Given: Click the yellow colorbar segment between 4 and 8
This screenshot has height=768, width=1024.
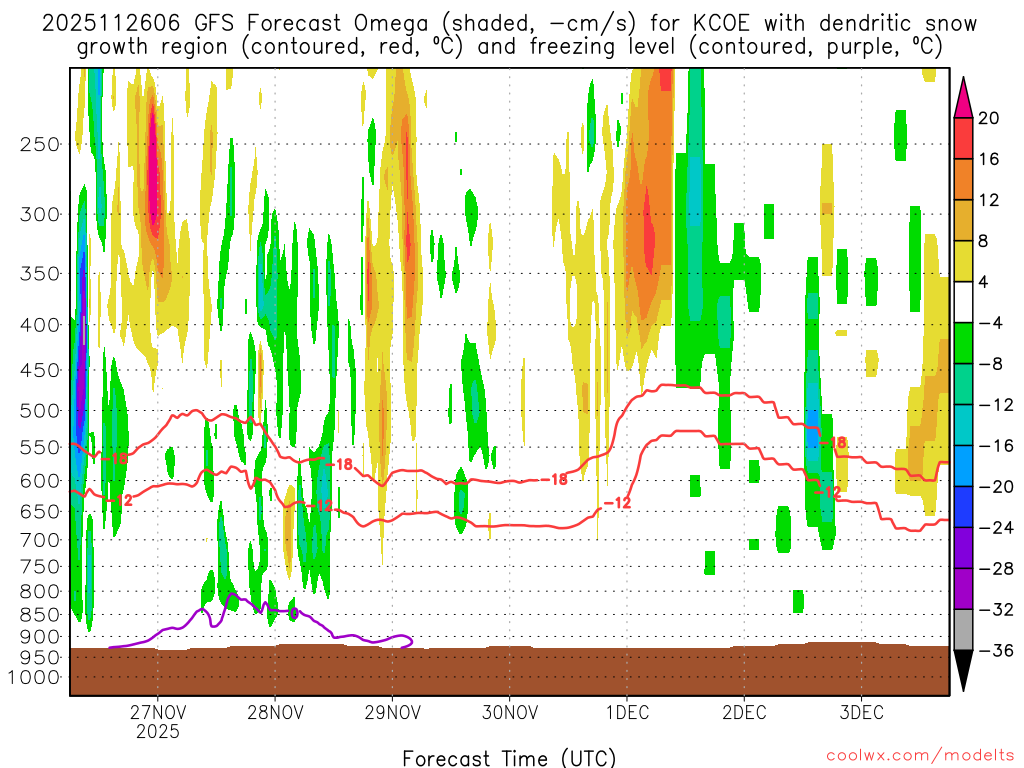Looking at the screenshot, I should click(963, 261).
